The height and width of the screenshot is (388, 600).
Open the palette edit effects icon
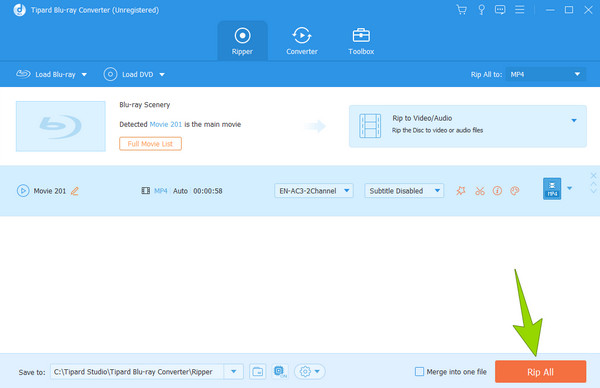pos(515,191)
